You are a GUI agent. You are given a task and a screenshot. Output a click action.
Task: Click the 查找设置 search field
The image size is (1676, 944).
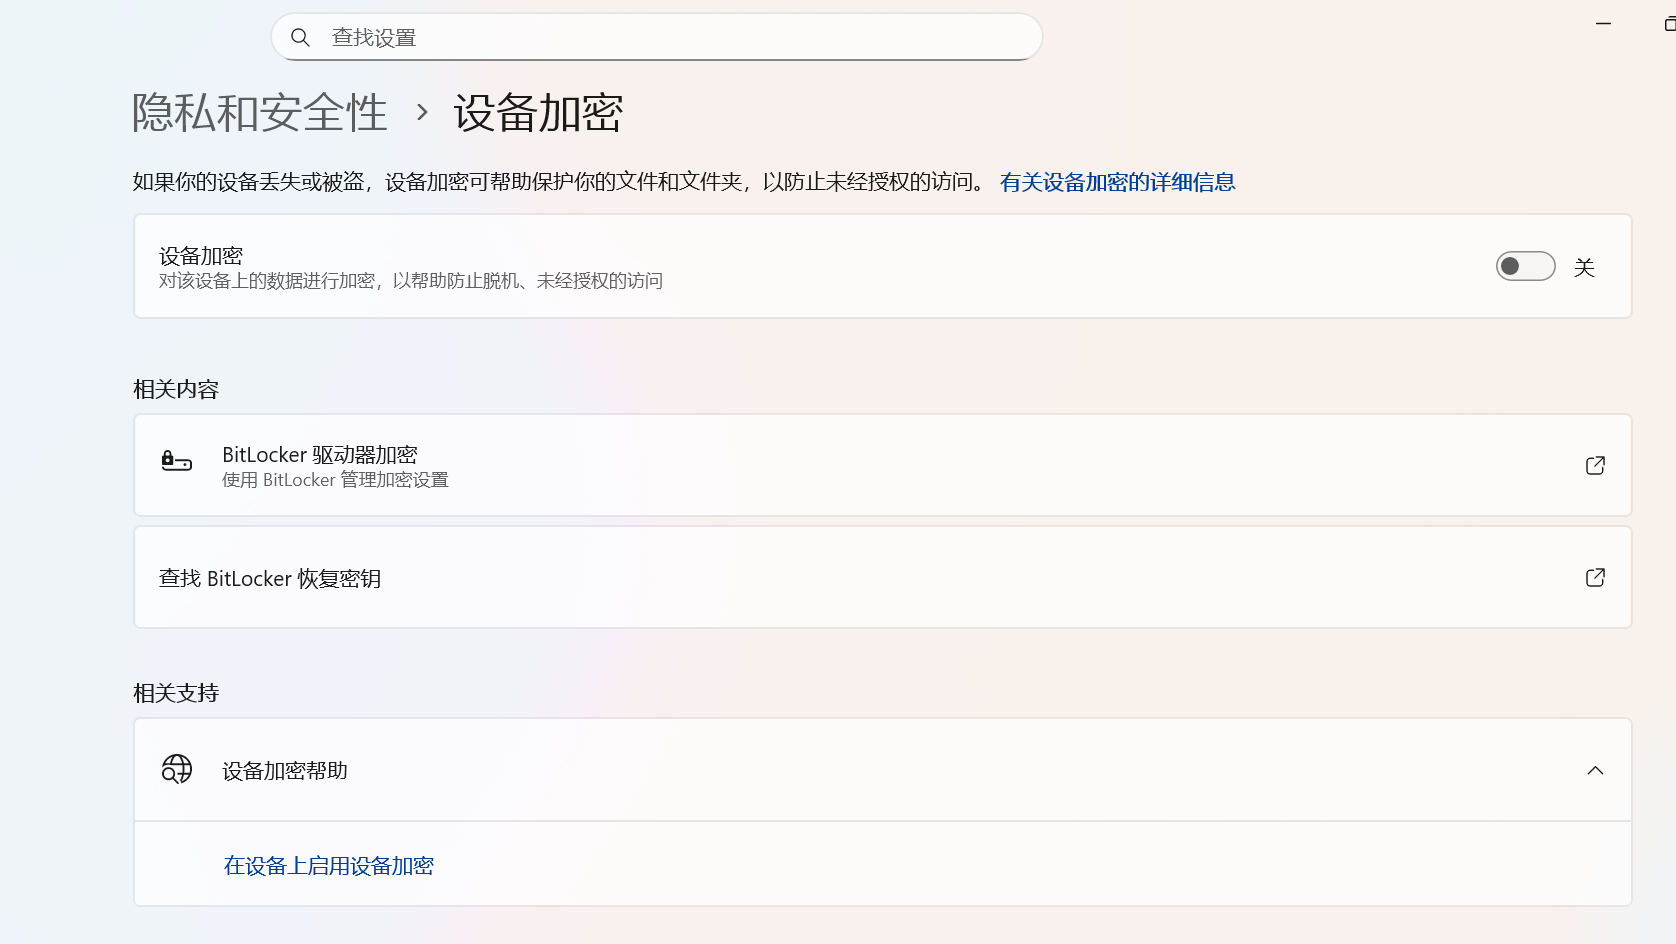tap(660, 38)
